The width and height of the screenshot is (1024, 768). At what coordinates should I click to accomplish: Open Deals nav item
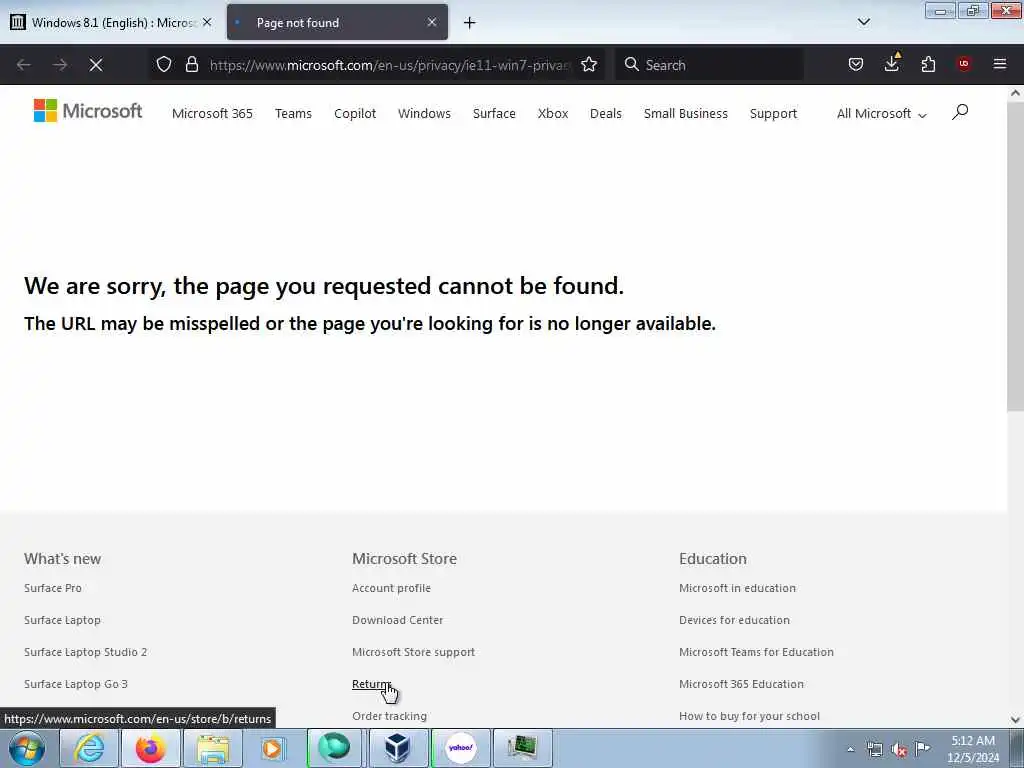coord(605,114)
